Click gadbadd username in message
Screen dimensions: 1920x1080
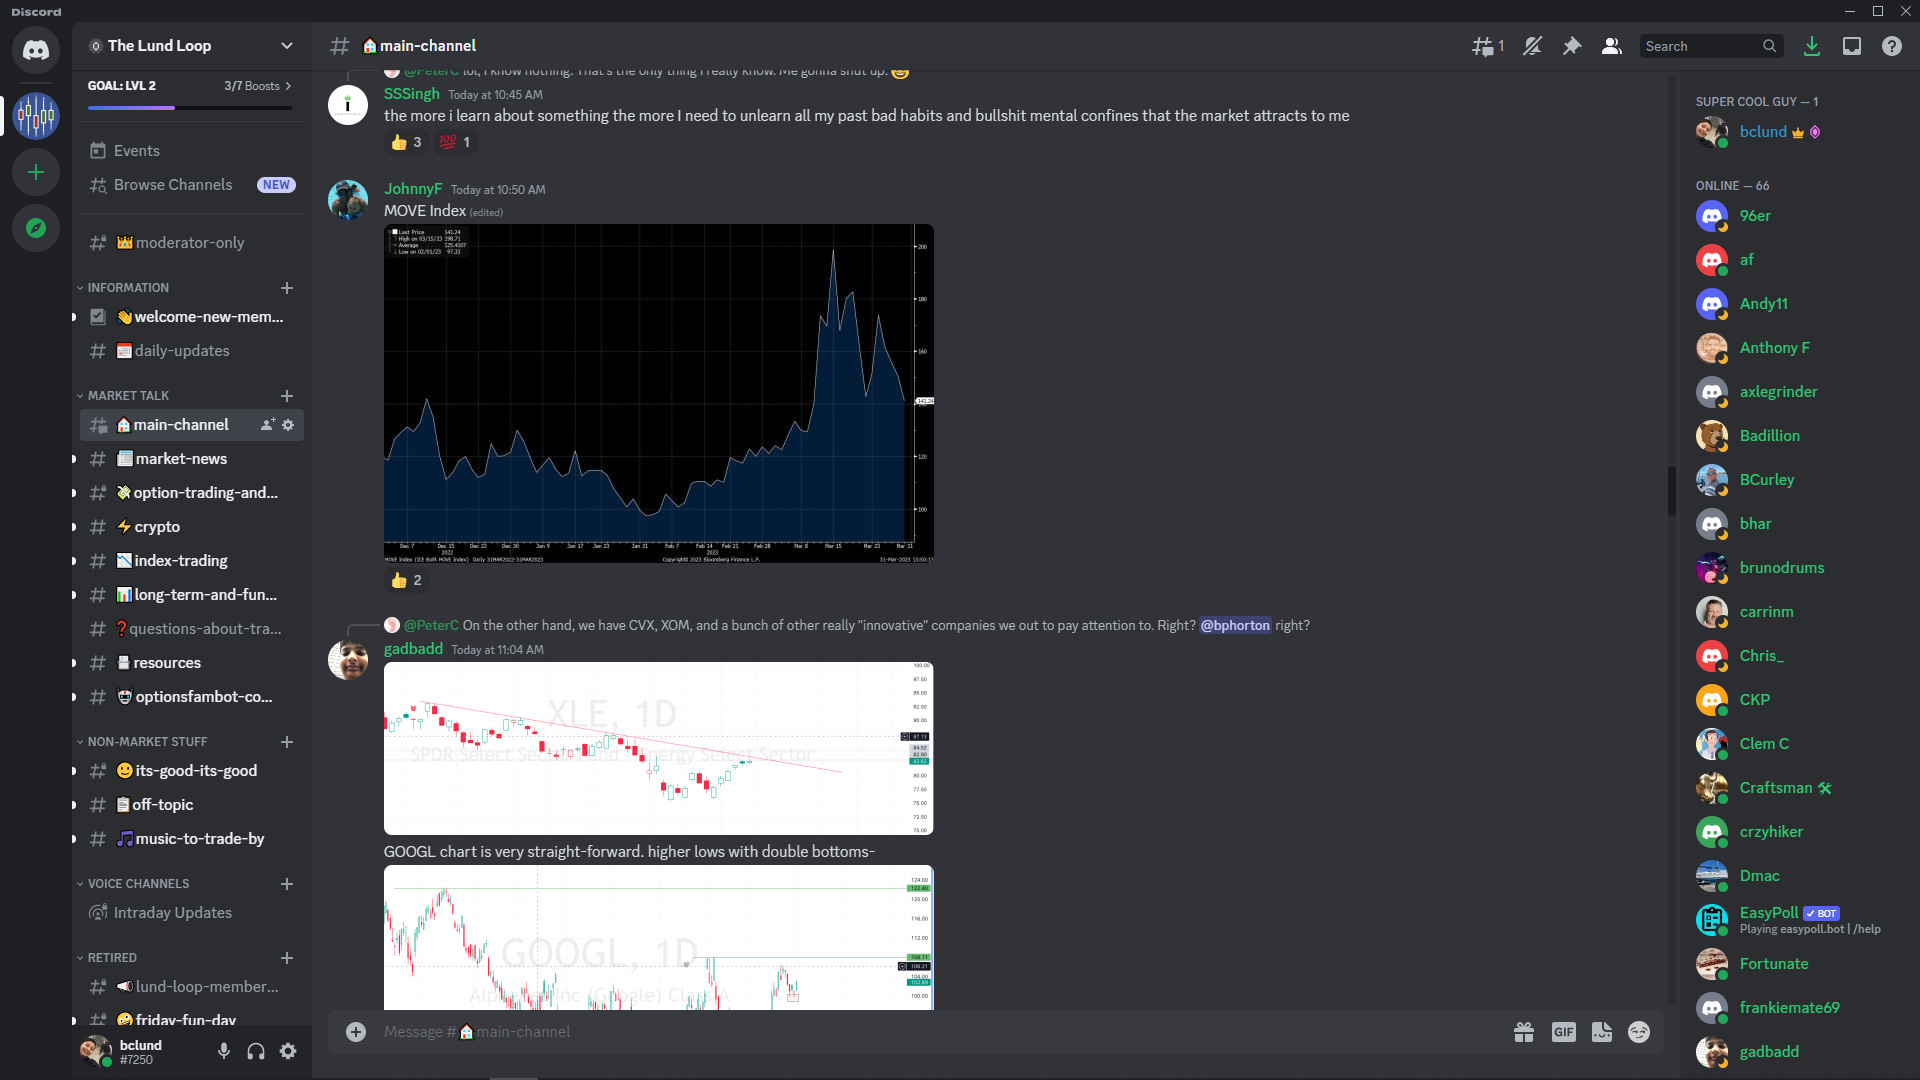[413, 649]
